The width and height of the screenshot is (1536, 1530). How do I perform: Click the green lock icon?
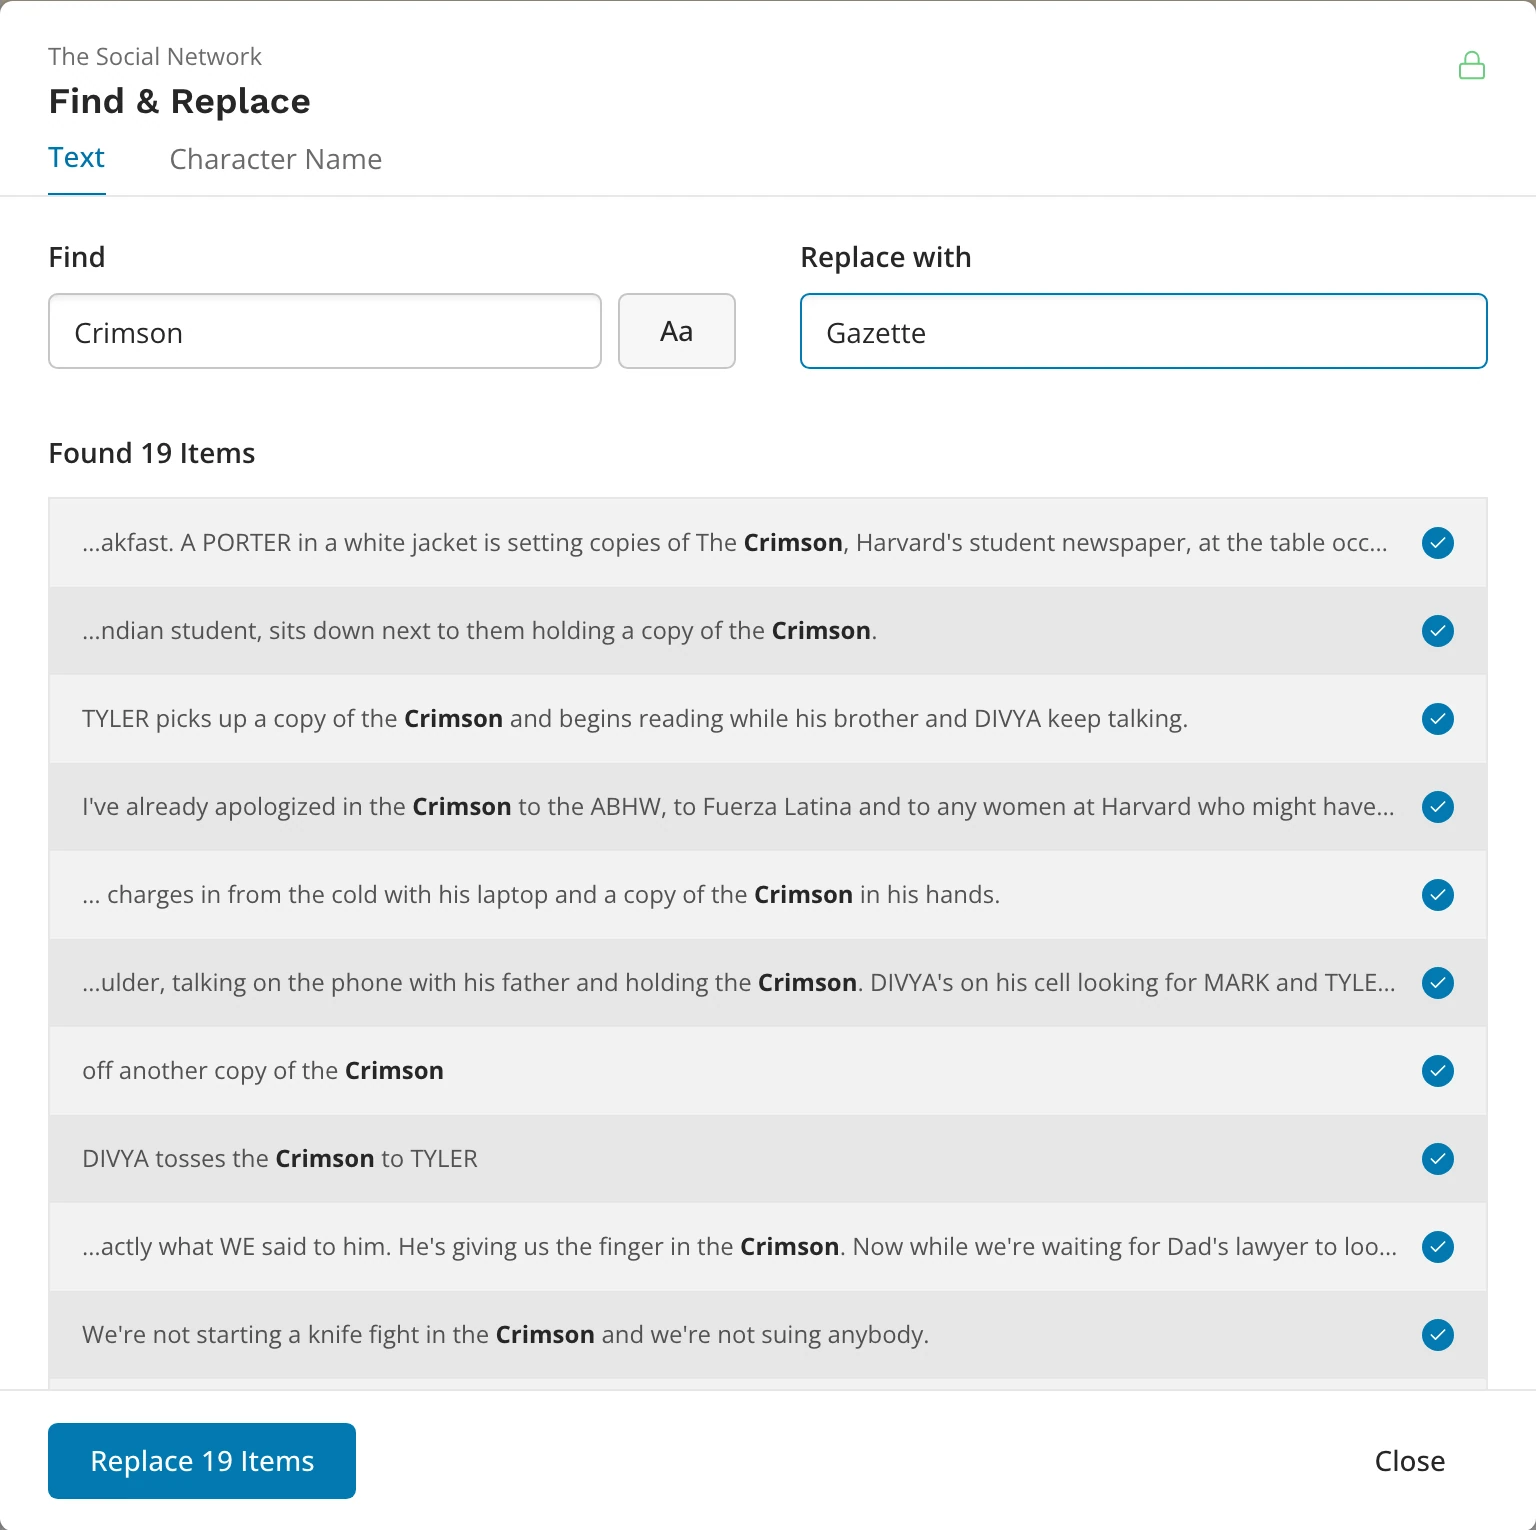[x=1471, y=66]
